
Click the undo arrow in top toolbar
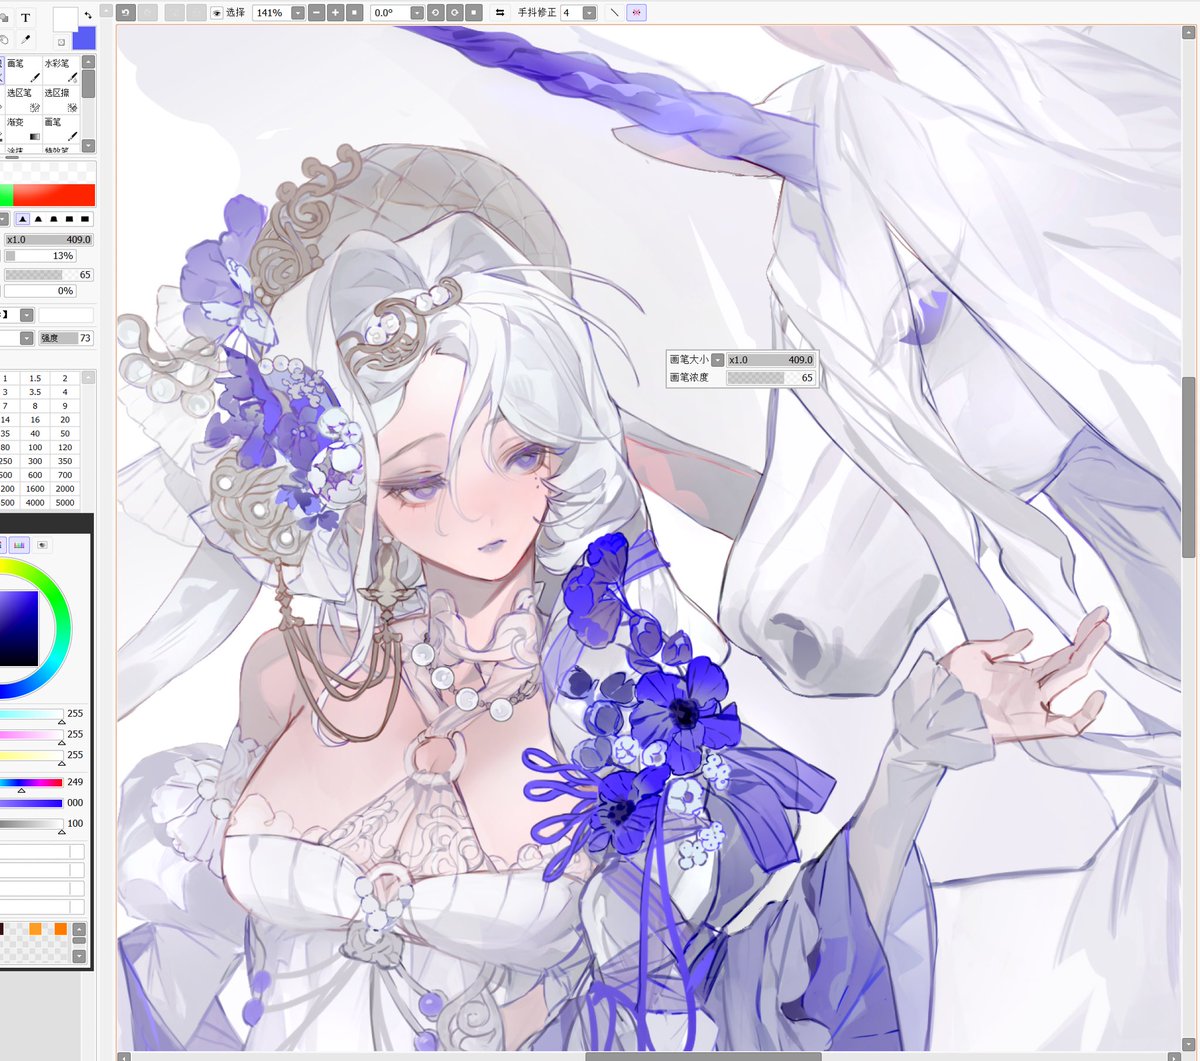point(125,13)
